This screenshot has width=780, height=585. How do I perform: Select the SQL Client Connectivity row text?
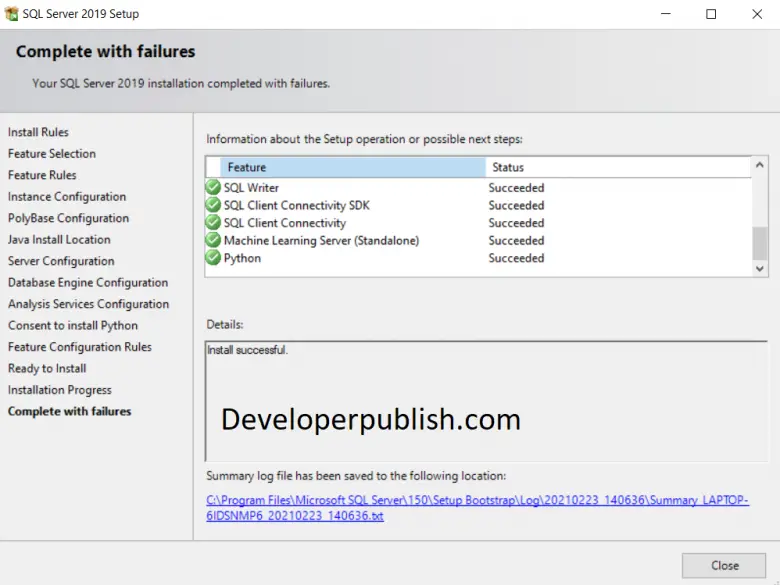pos(285,222)
